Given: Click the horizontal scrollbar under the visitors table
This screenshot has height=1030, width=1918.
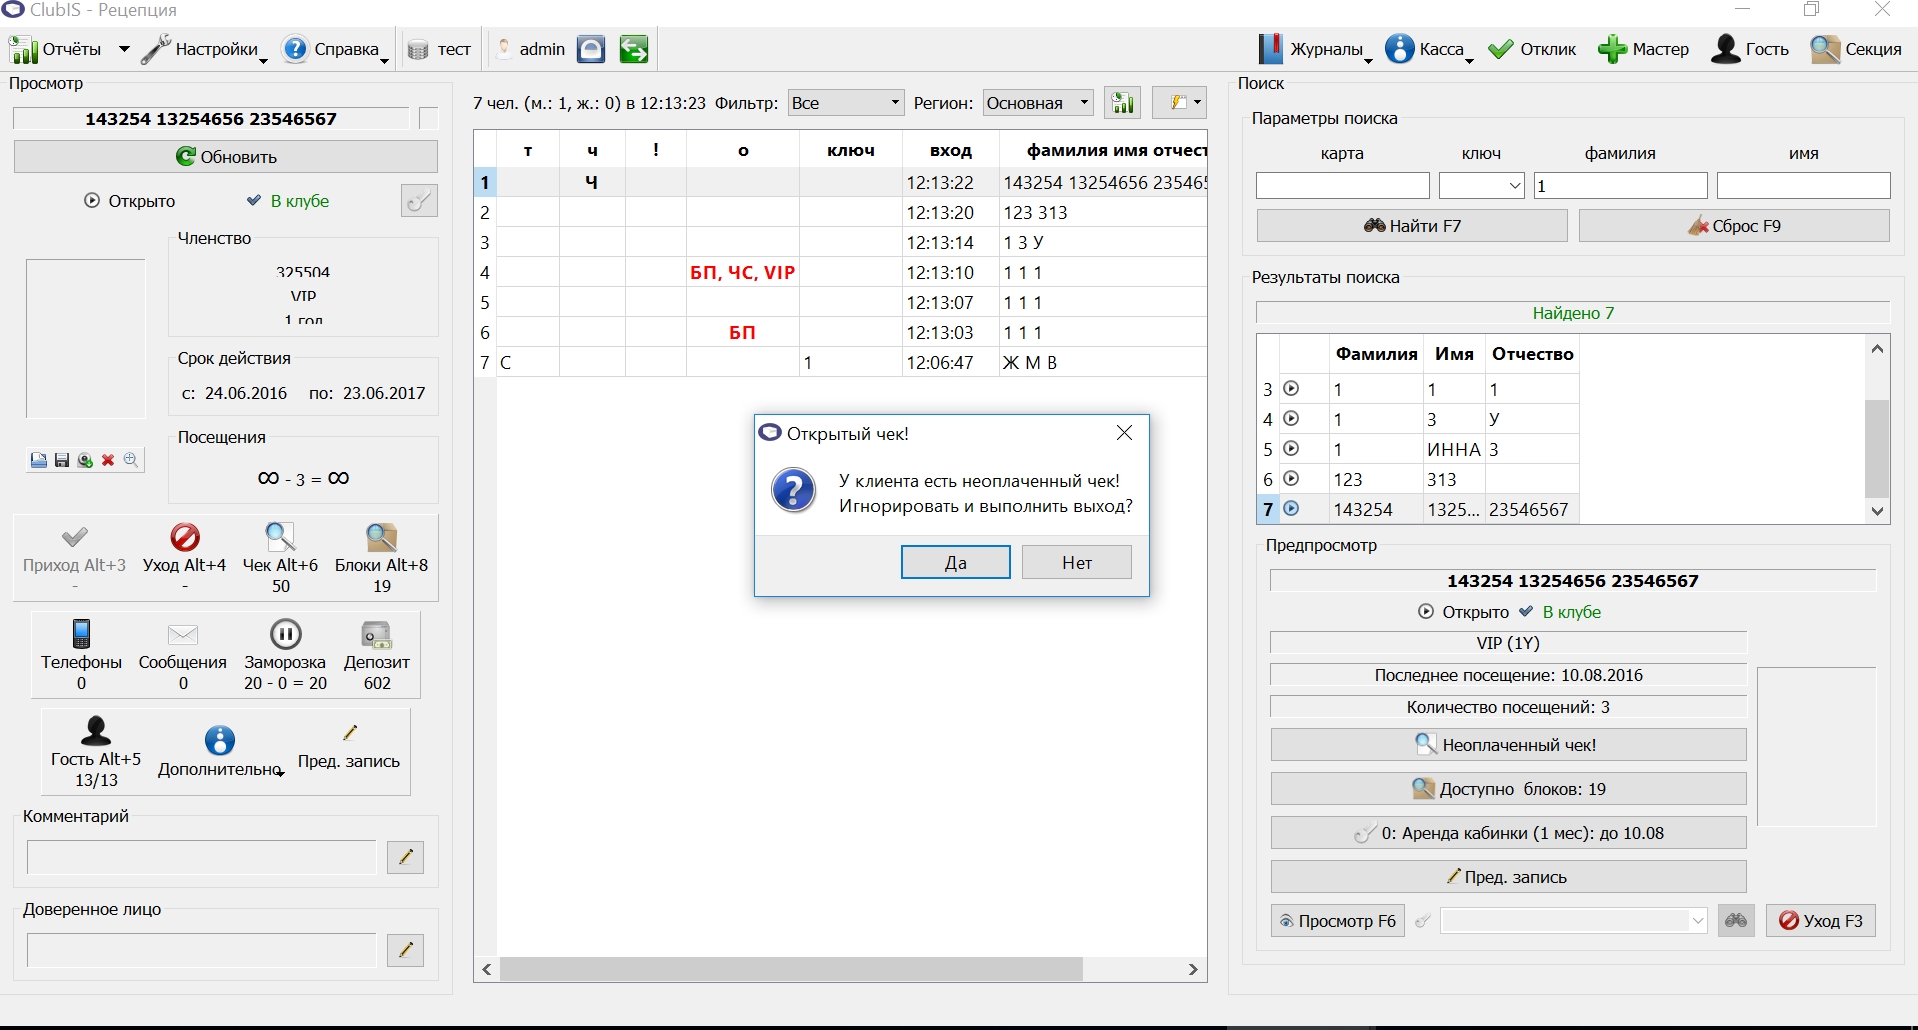Looking at the screenshot, I should point(840,969).
